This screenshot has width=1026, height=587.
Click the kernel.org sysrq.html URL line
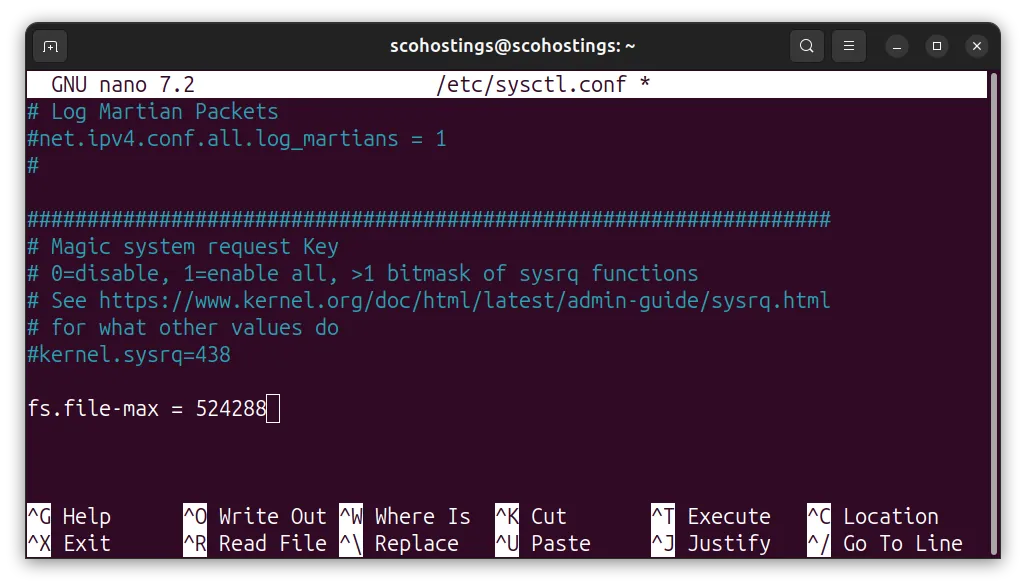click(x=429, y=301)
